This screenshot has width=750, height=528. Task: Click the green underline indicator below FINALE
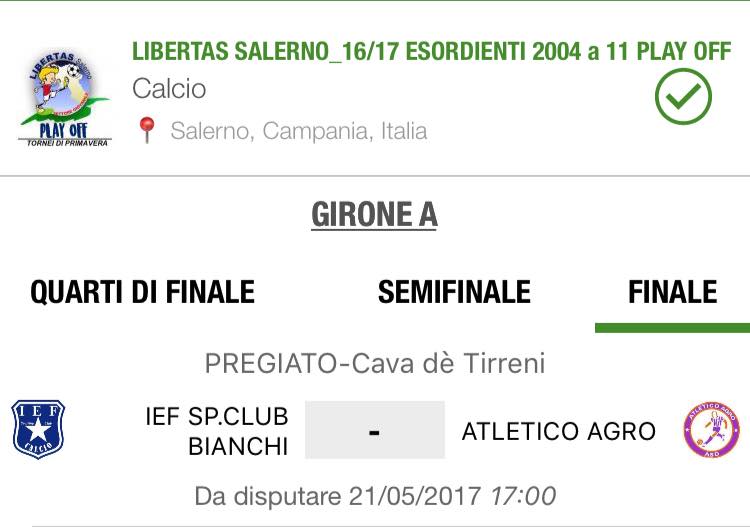[673, 328]
